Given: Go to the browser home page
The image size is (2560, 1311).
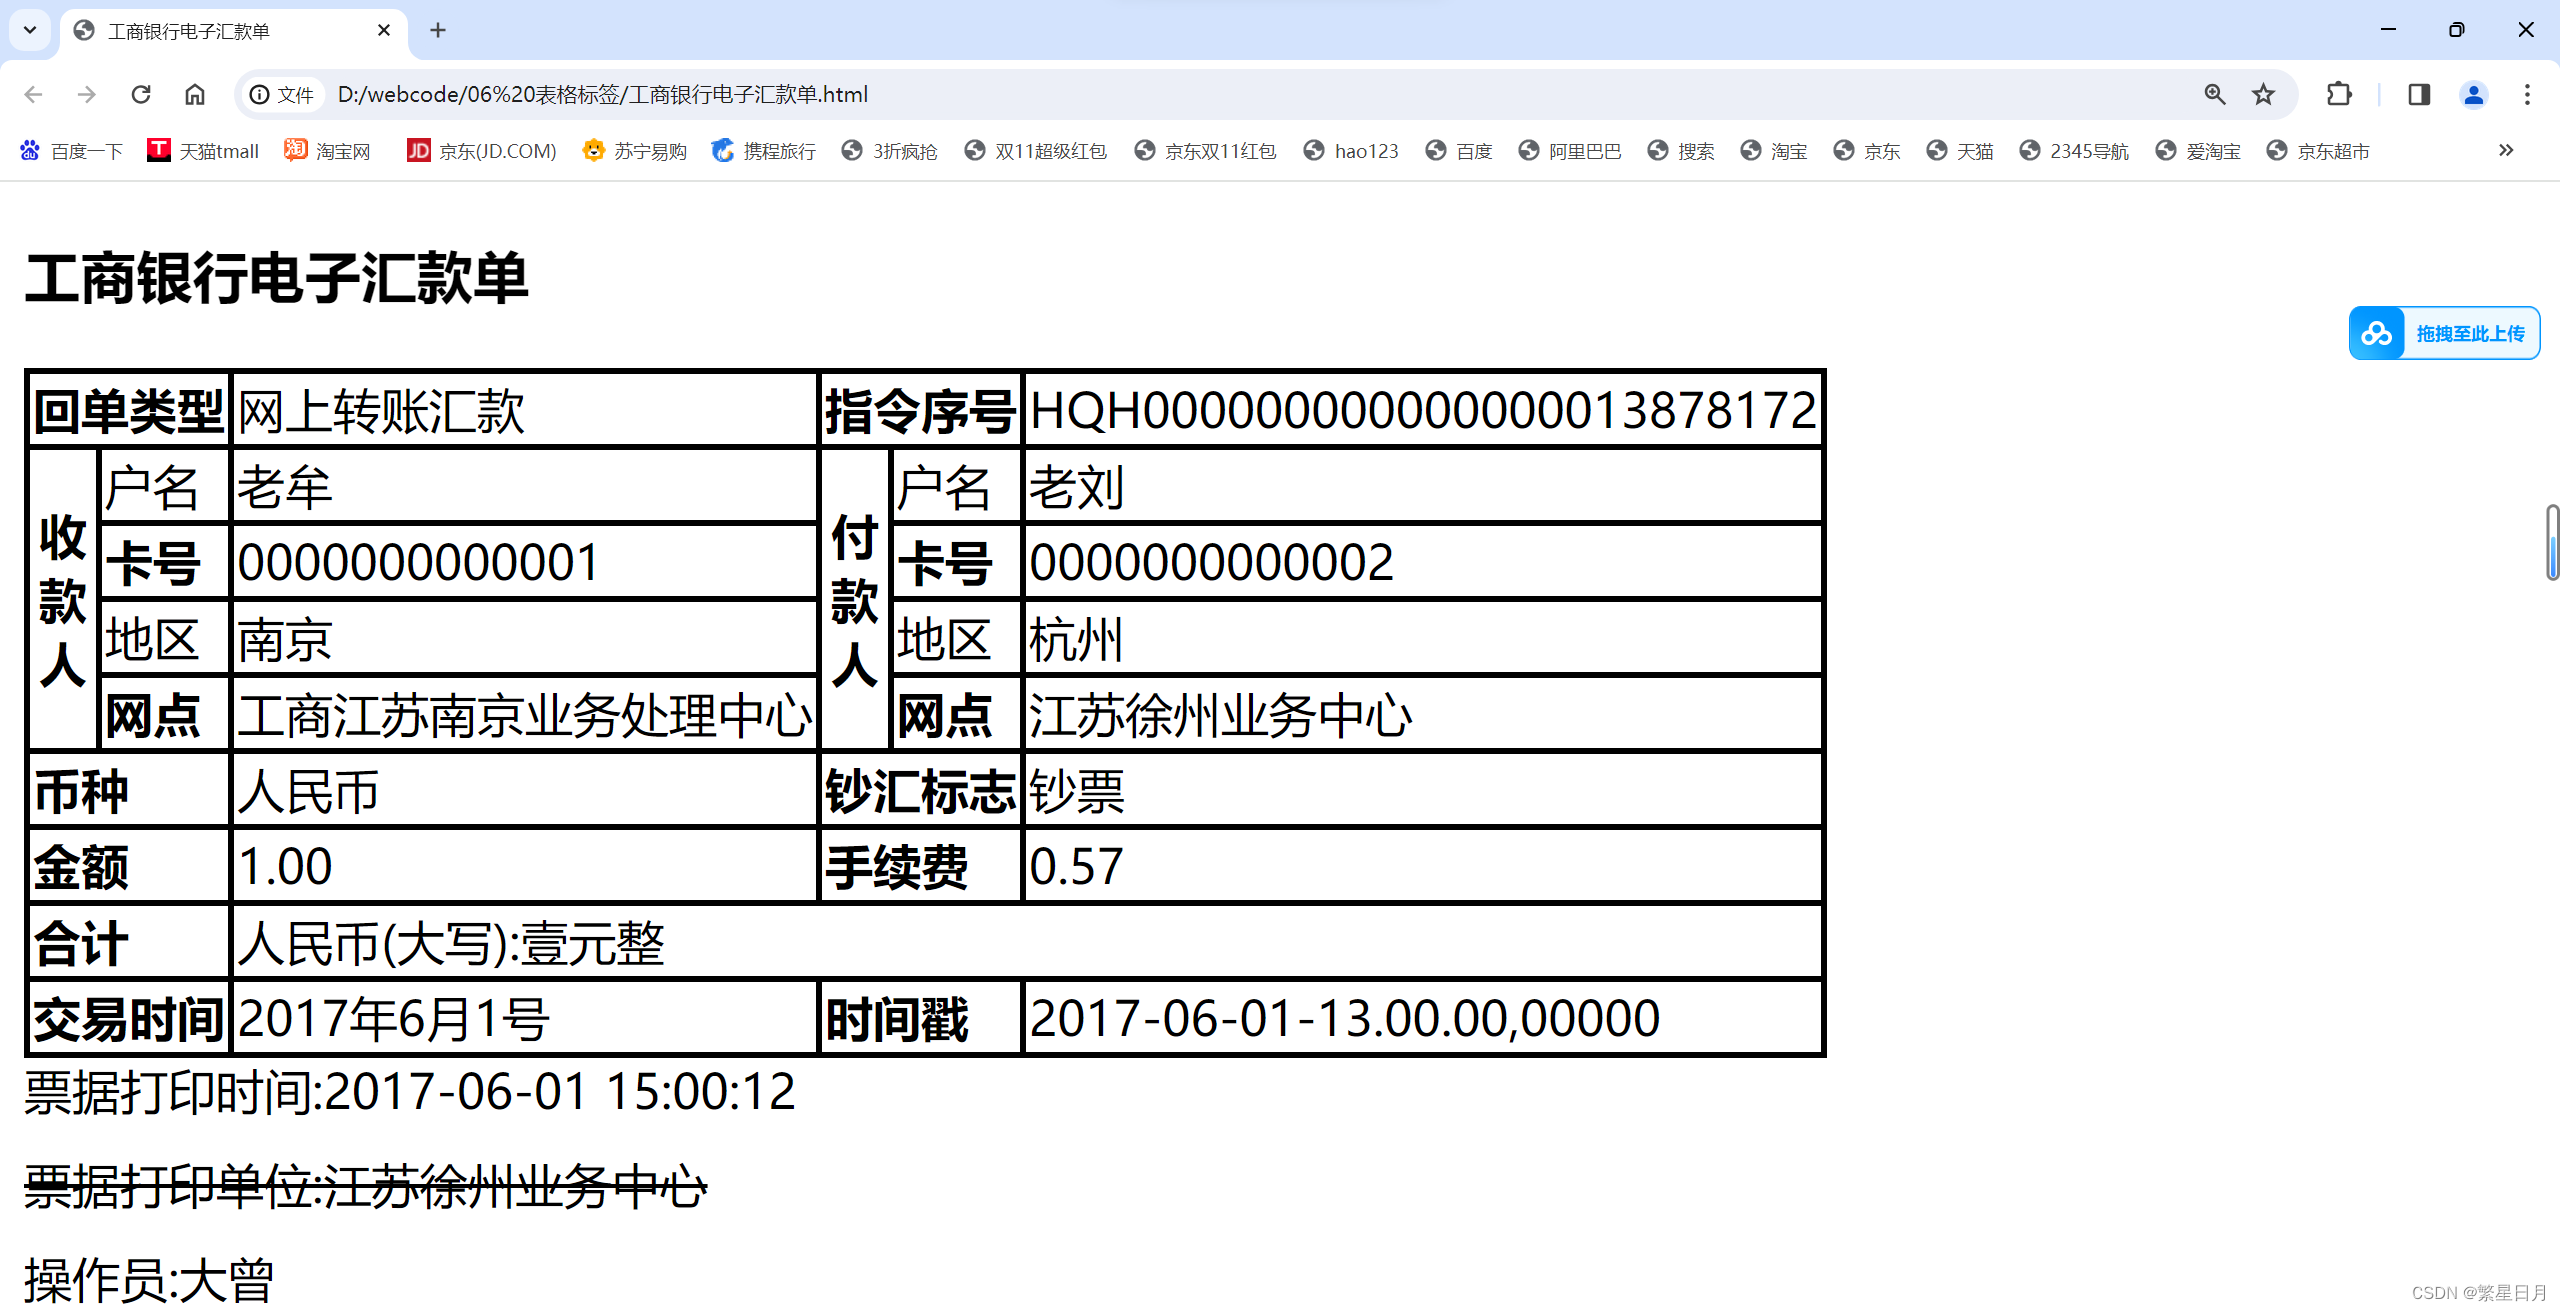Looking at the screenshot, I should [195, 94].
